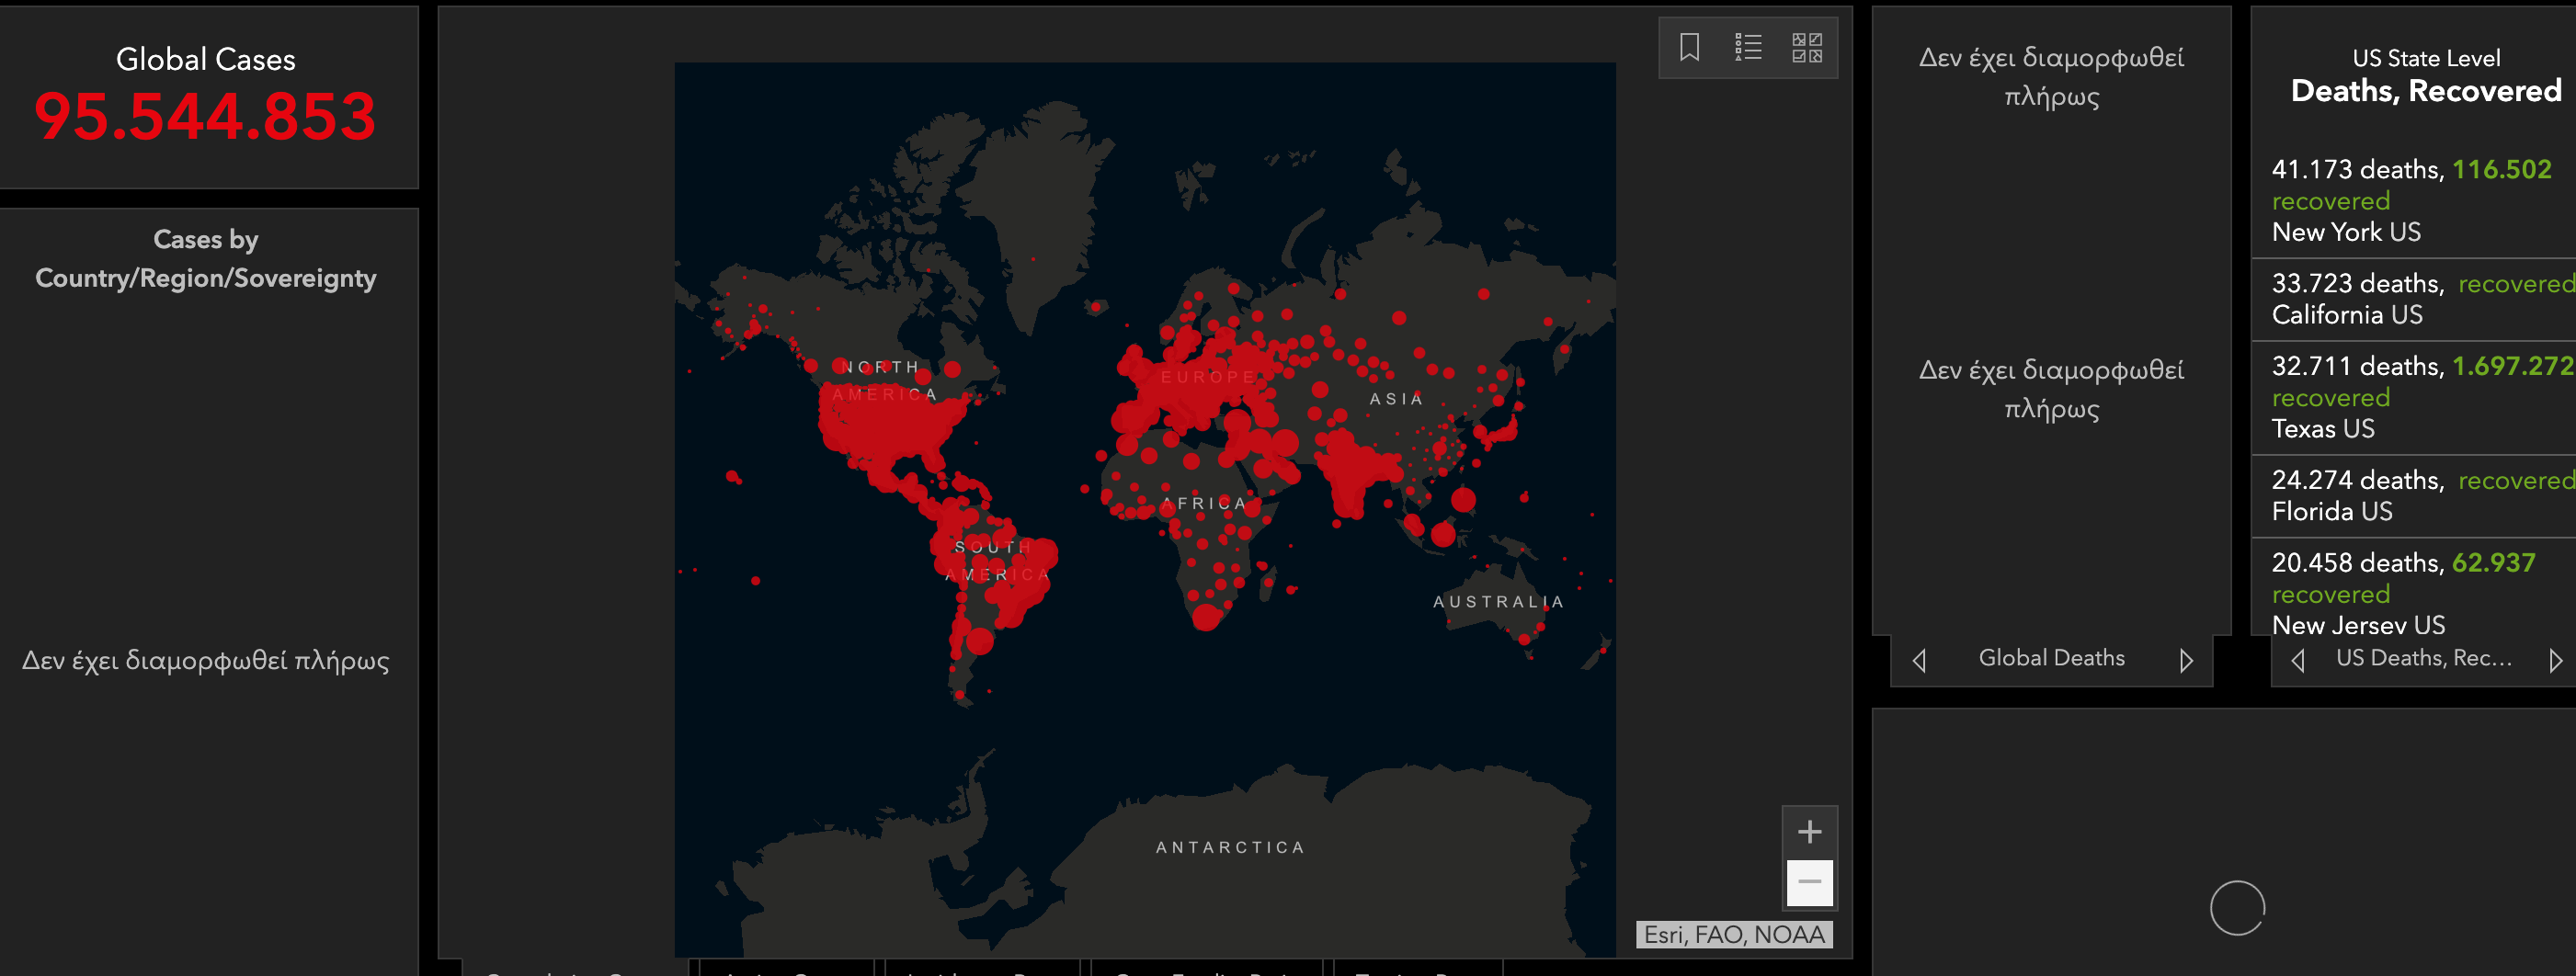The width and height of the screenshot is (2576, 976).
Task: Click the Cases by Country/Region/Sovereignty heading
Action: (206, 259)
